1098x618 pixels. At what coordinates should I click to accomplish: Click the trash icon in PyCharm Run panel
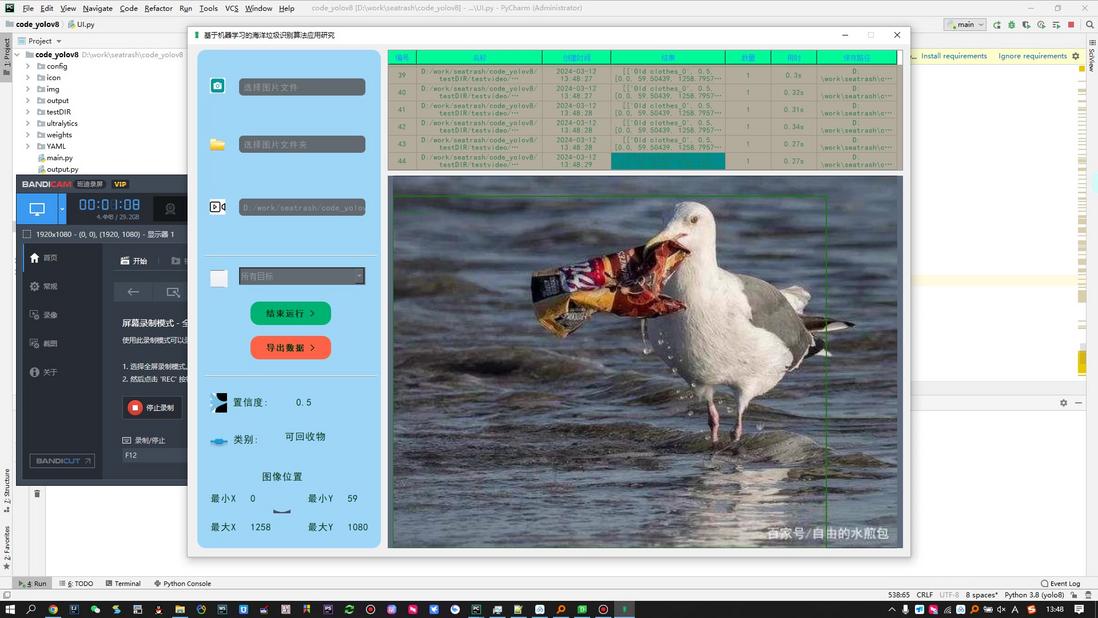click(x=37, y=493)
